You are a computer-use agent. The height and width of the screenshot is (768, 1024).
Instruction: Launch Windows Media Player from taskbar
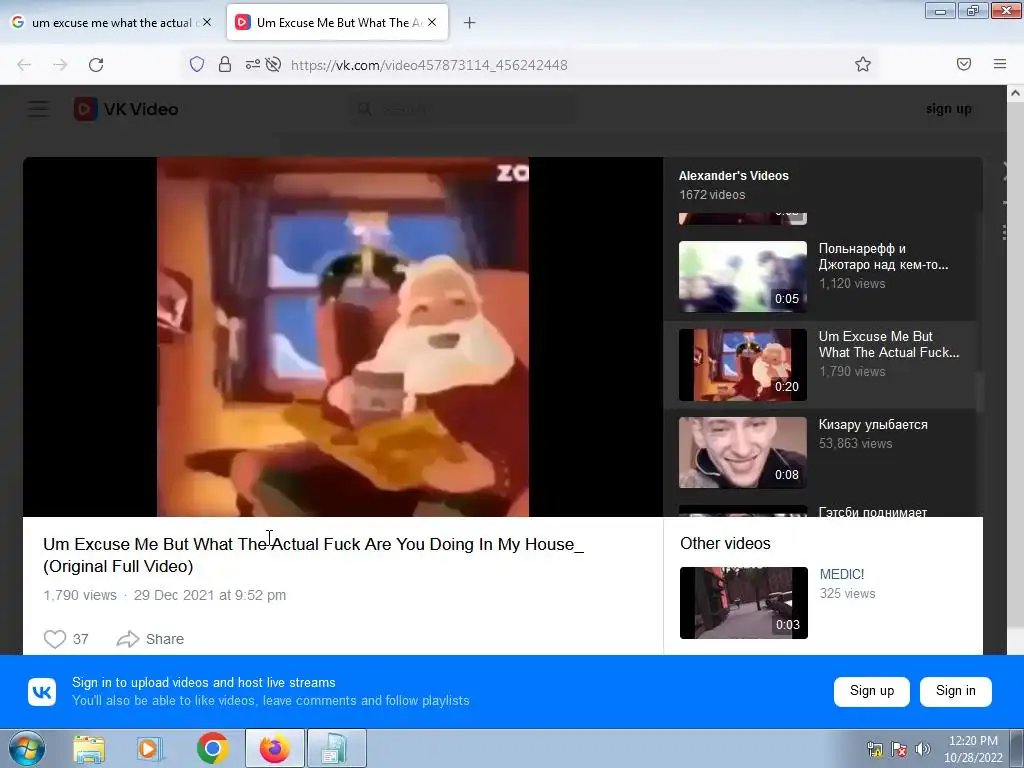pyautogui.click(x=150, y=749)
